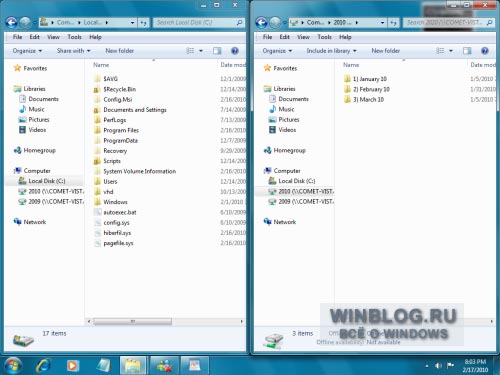The height and width of the screenshot is (375, 500).
Task: Click refresh button in right window address bar
Action: coord(393,23)
